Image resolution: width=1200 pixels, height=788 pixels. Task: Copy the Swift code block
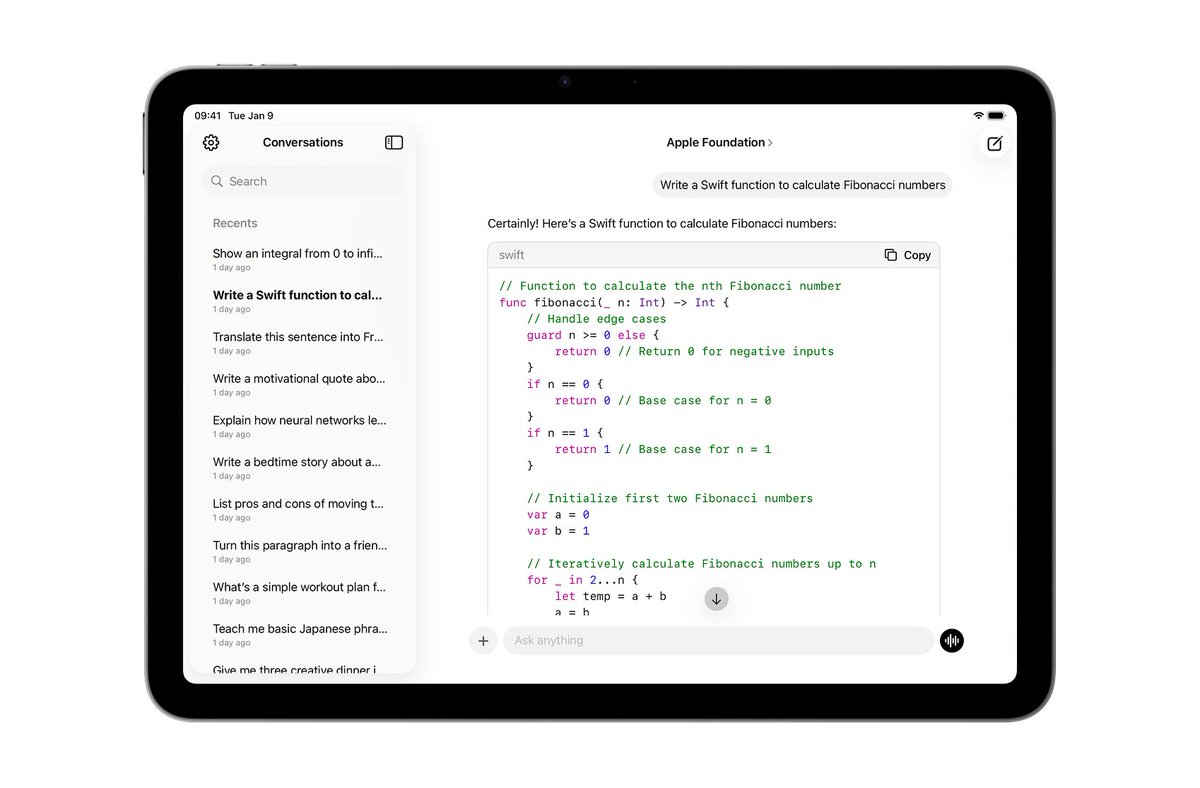click(x=908, y=255)
